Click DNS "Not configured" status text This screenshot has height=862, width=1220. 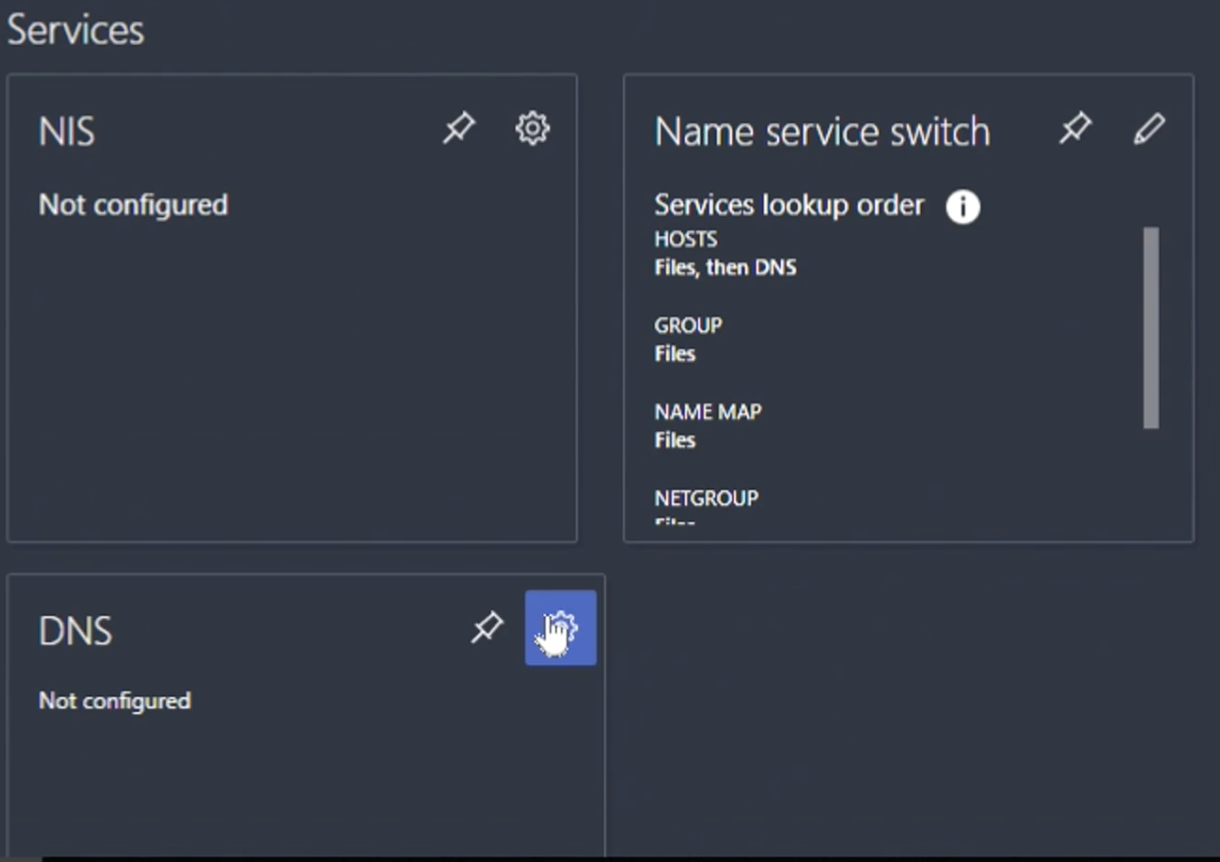click(x=114, y=701)
